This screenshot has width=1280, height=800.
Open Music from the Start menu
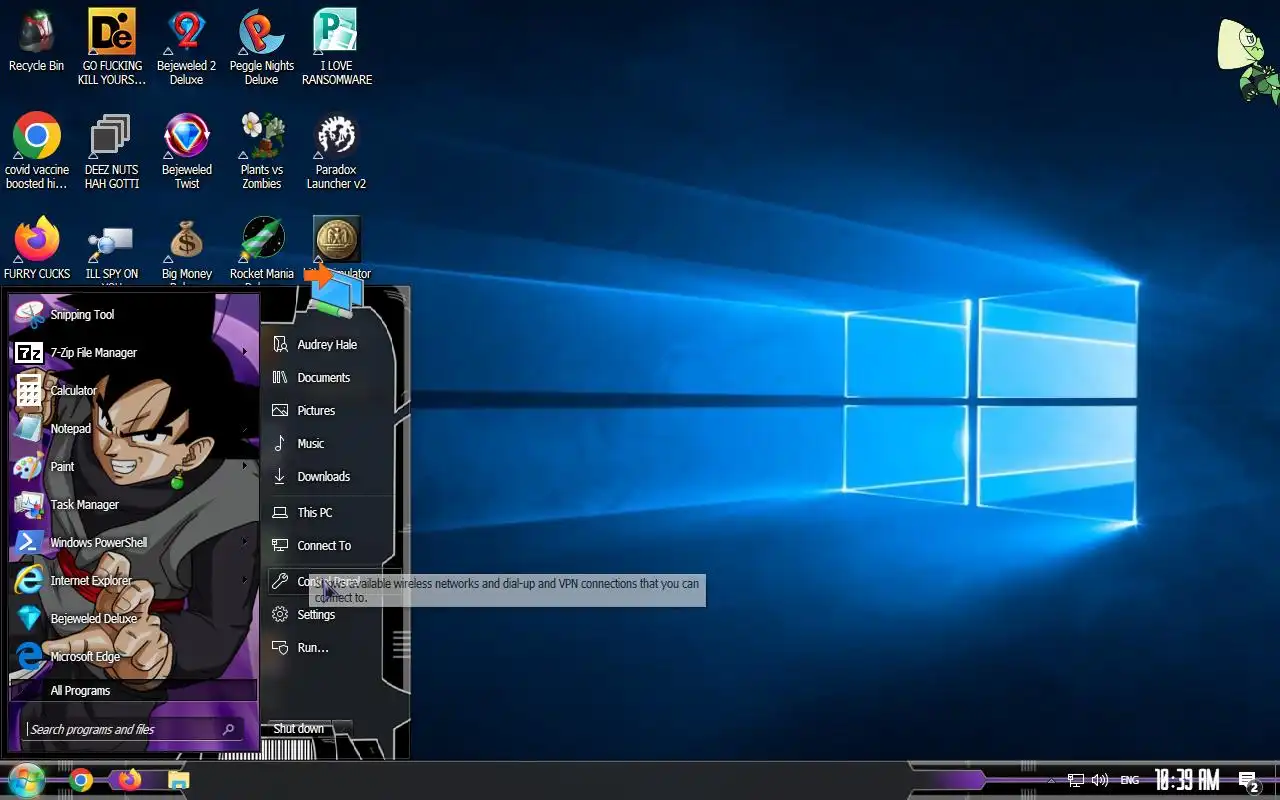[x=331, y=444]
